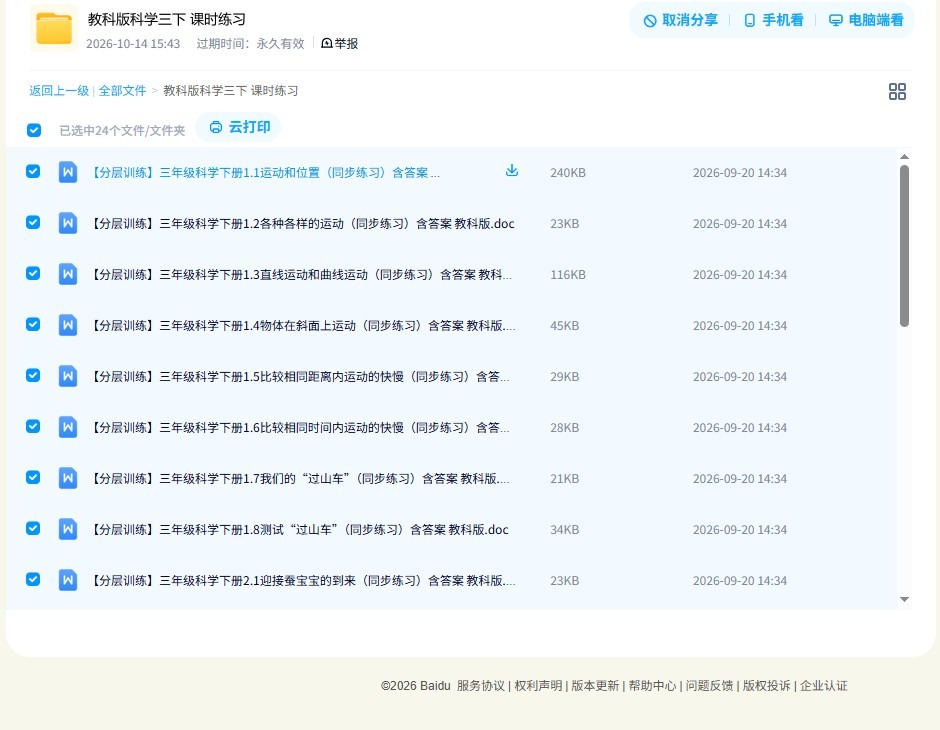Open file 1.8测试过山车 by name

(x=299, y=529)
